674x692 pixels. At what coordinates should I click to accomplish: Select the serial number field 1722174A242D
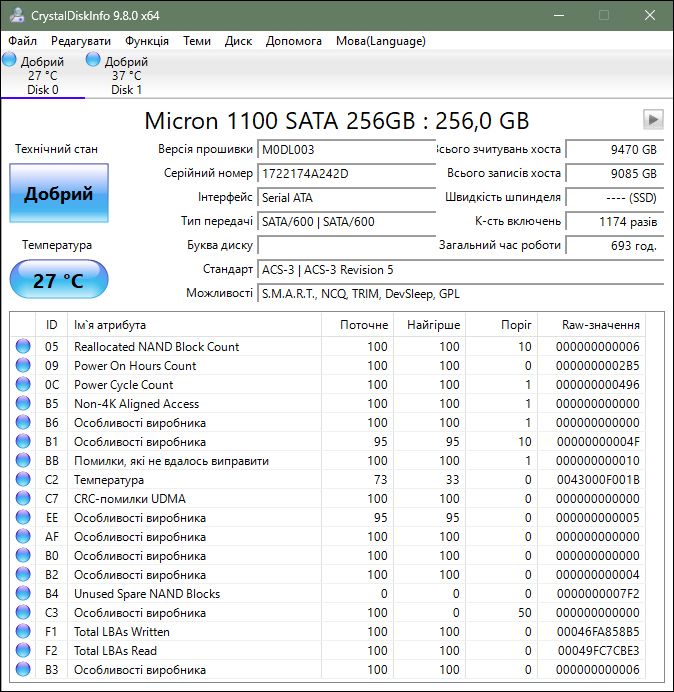(346, 173)
